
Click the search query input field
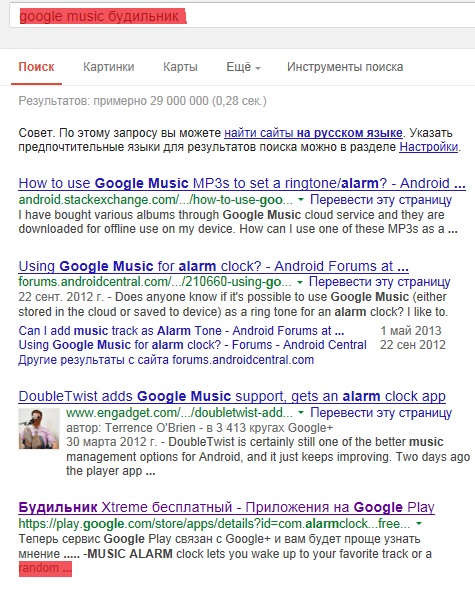[241, 17]
